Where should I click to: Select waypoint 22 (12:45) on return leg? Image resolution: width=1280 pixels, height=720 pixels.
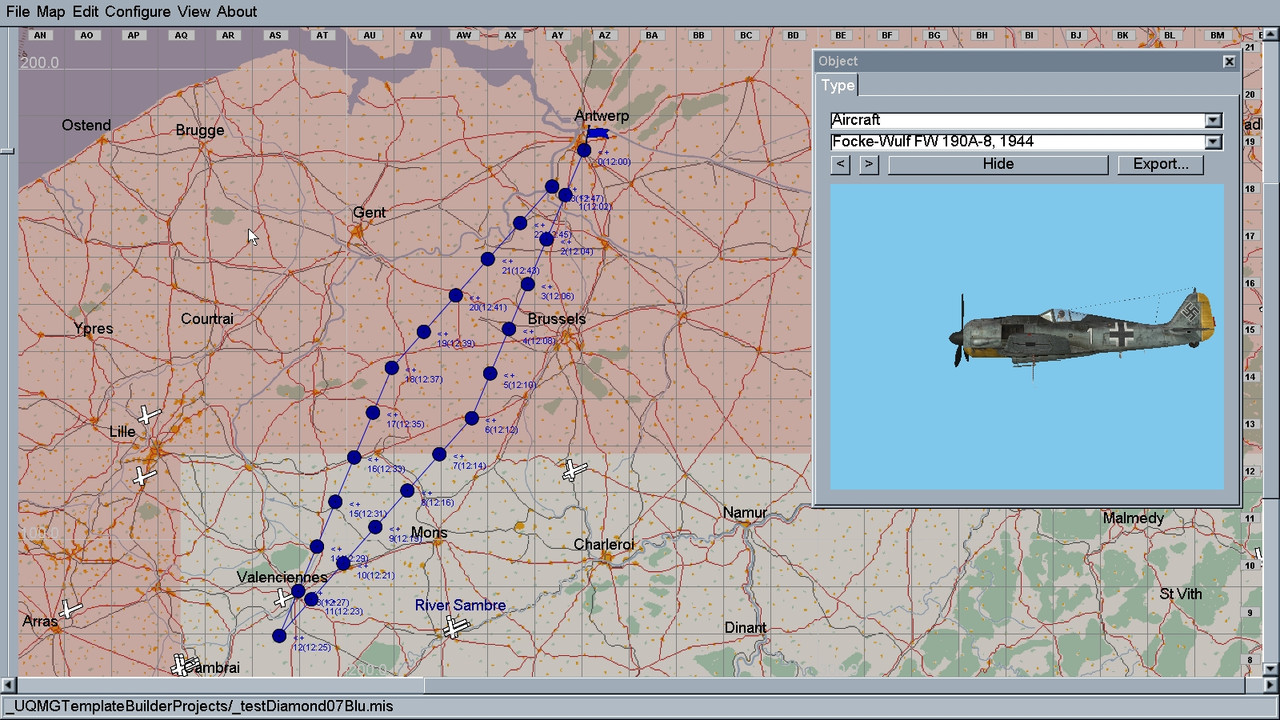coord(520,223)
